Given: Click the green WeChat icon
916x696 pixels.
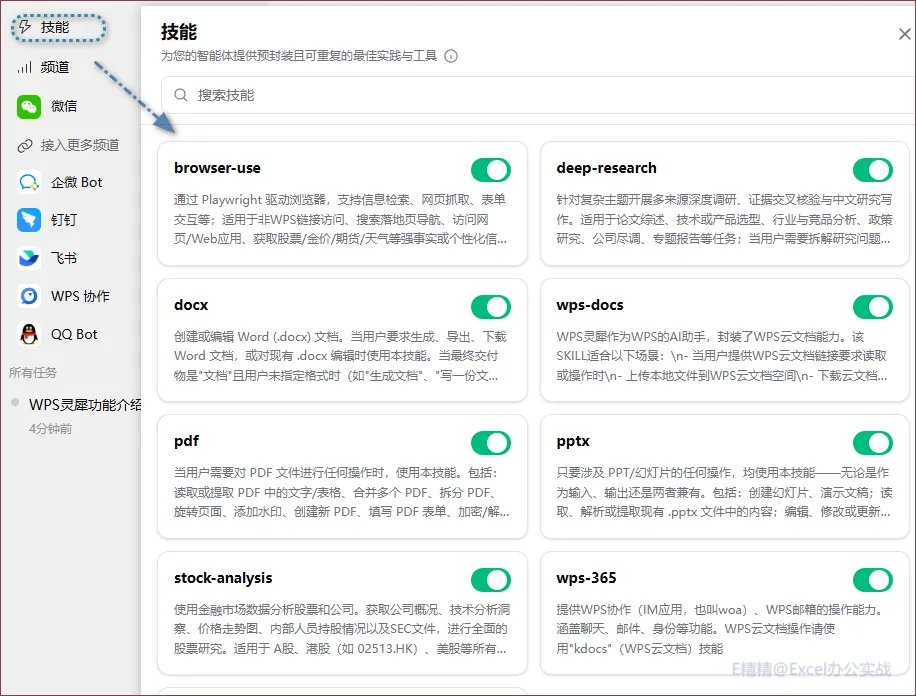Looking at the screenshot, I should click(x=29, y=106).
